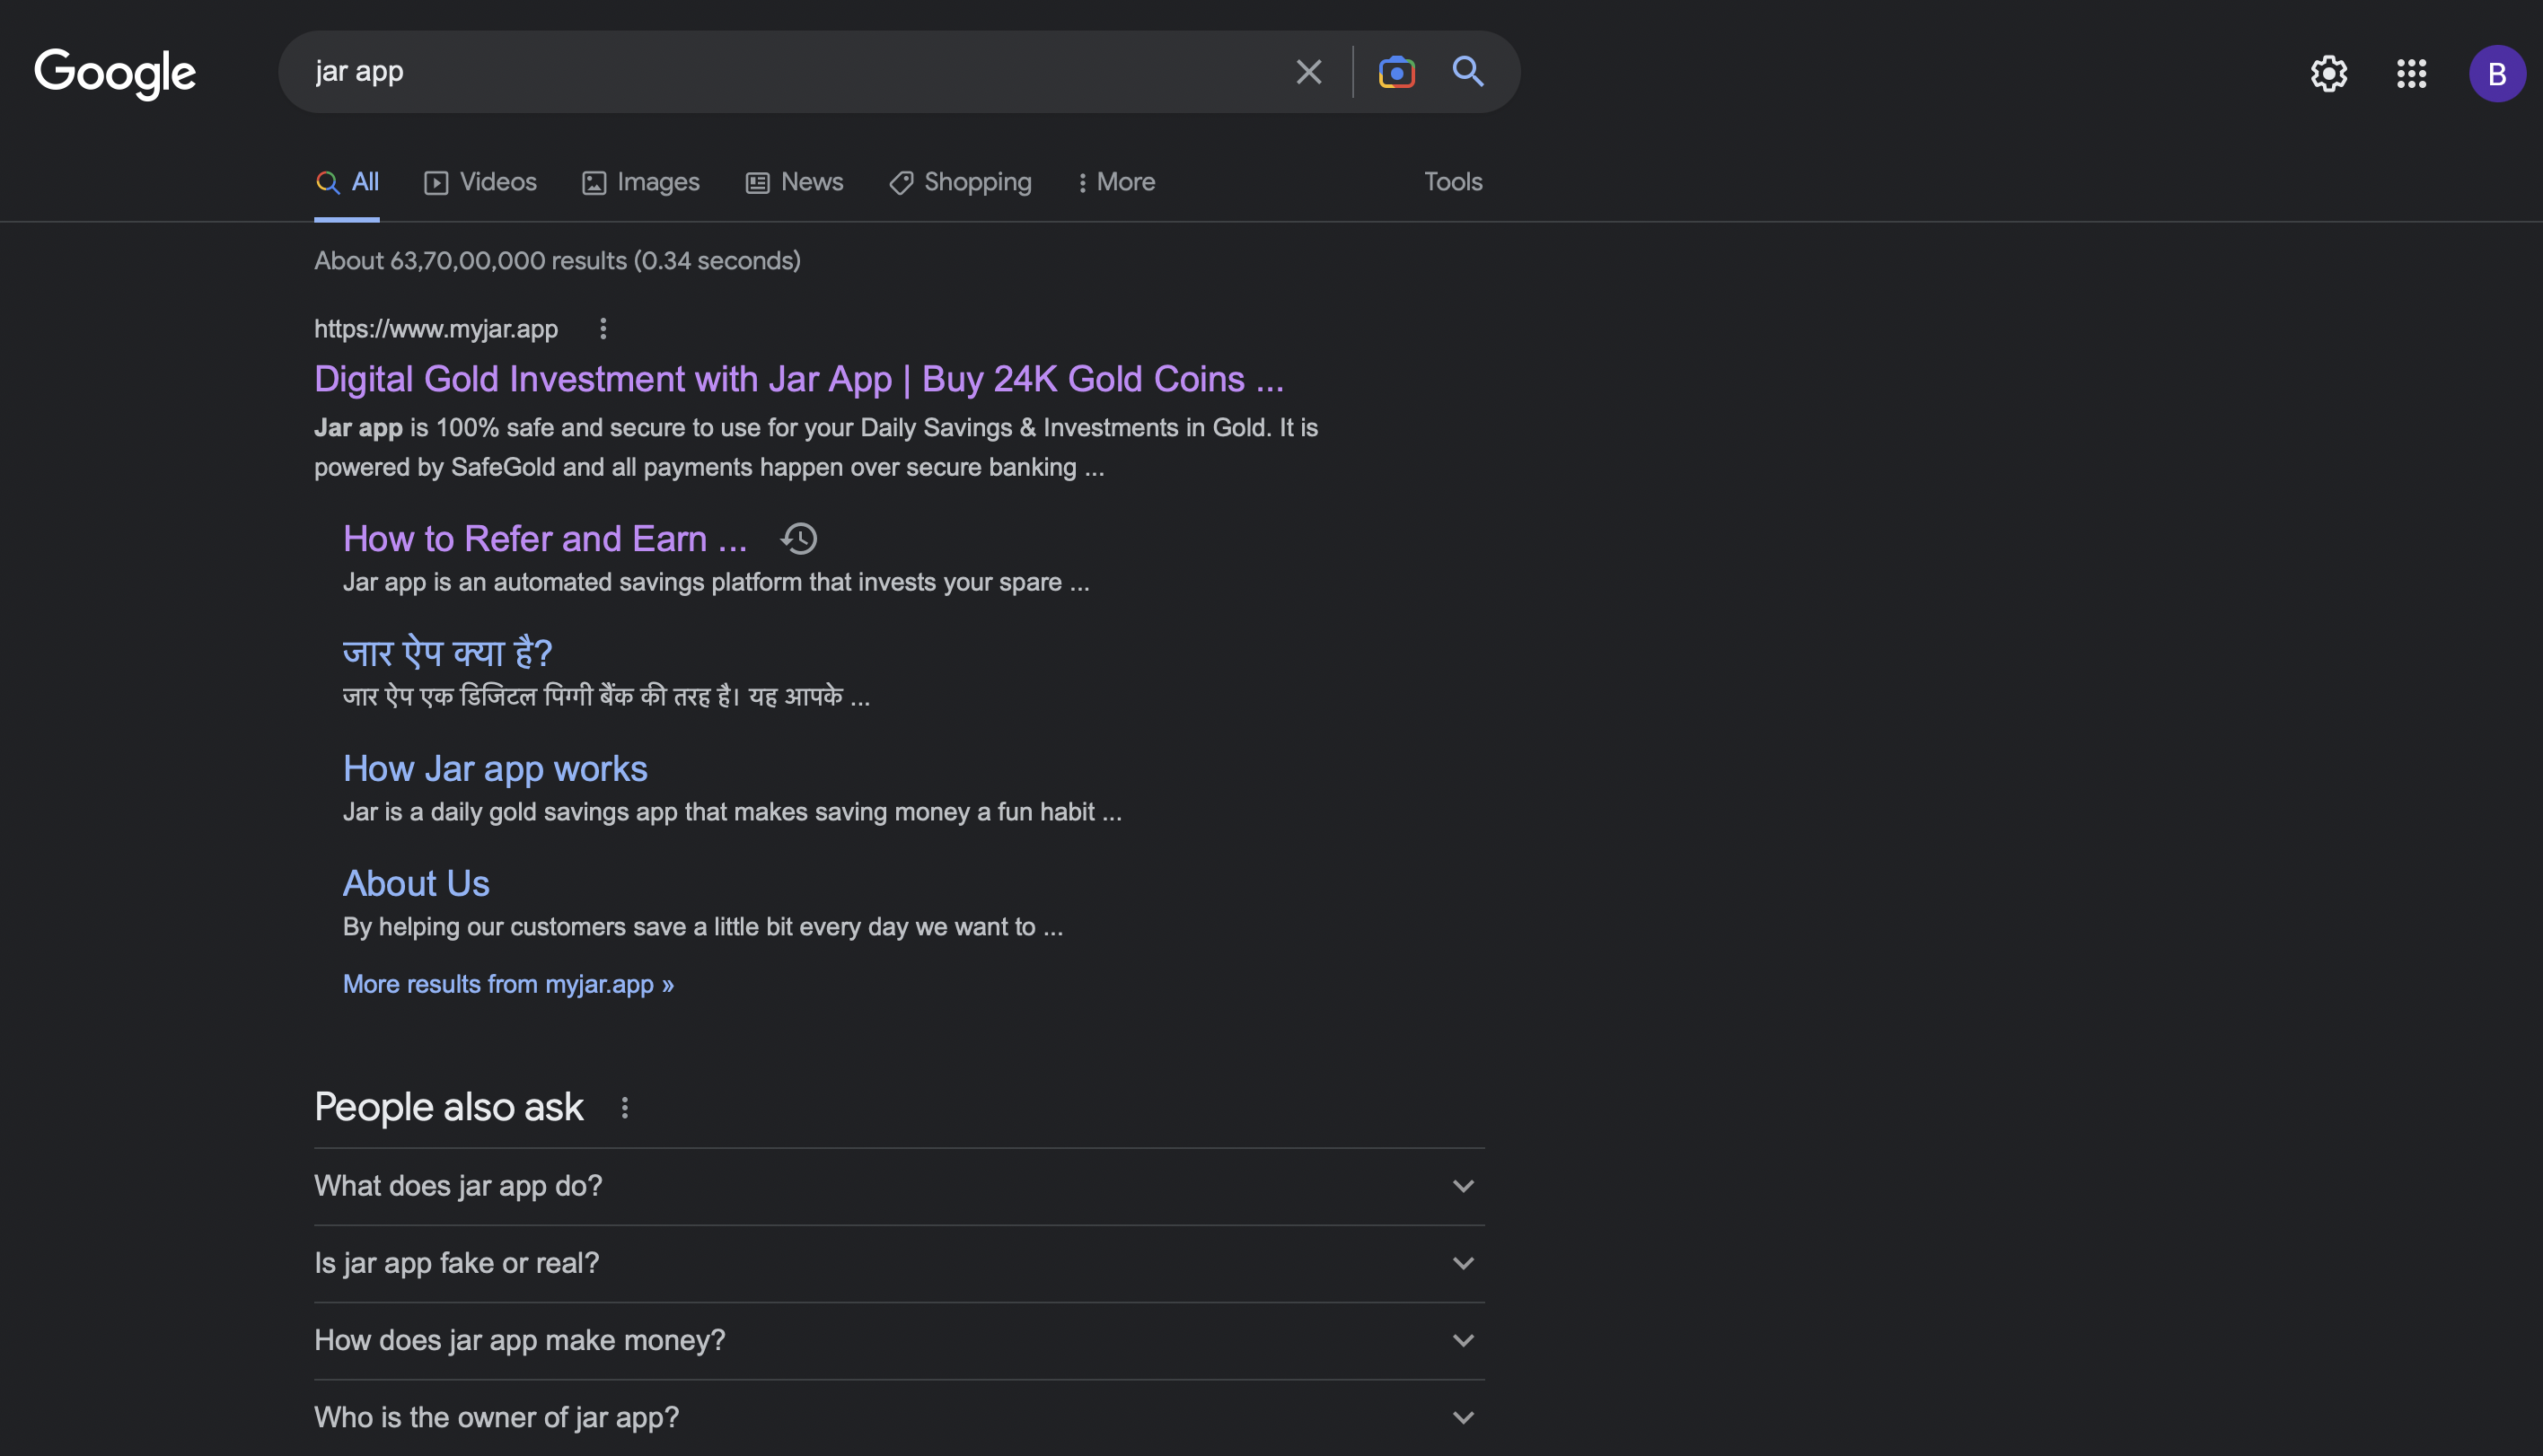The height and width of the screenshot is (1456, 2543).
Task: Switch to the News results tab
Action: (x=794, y=181)
